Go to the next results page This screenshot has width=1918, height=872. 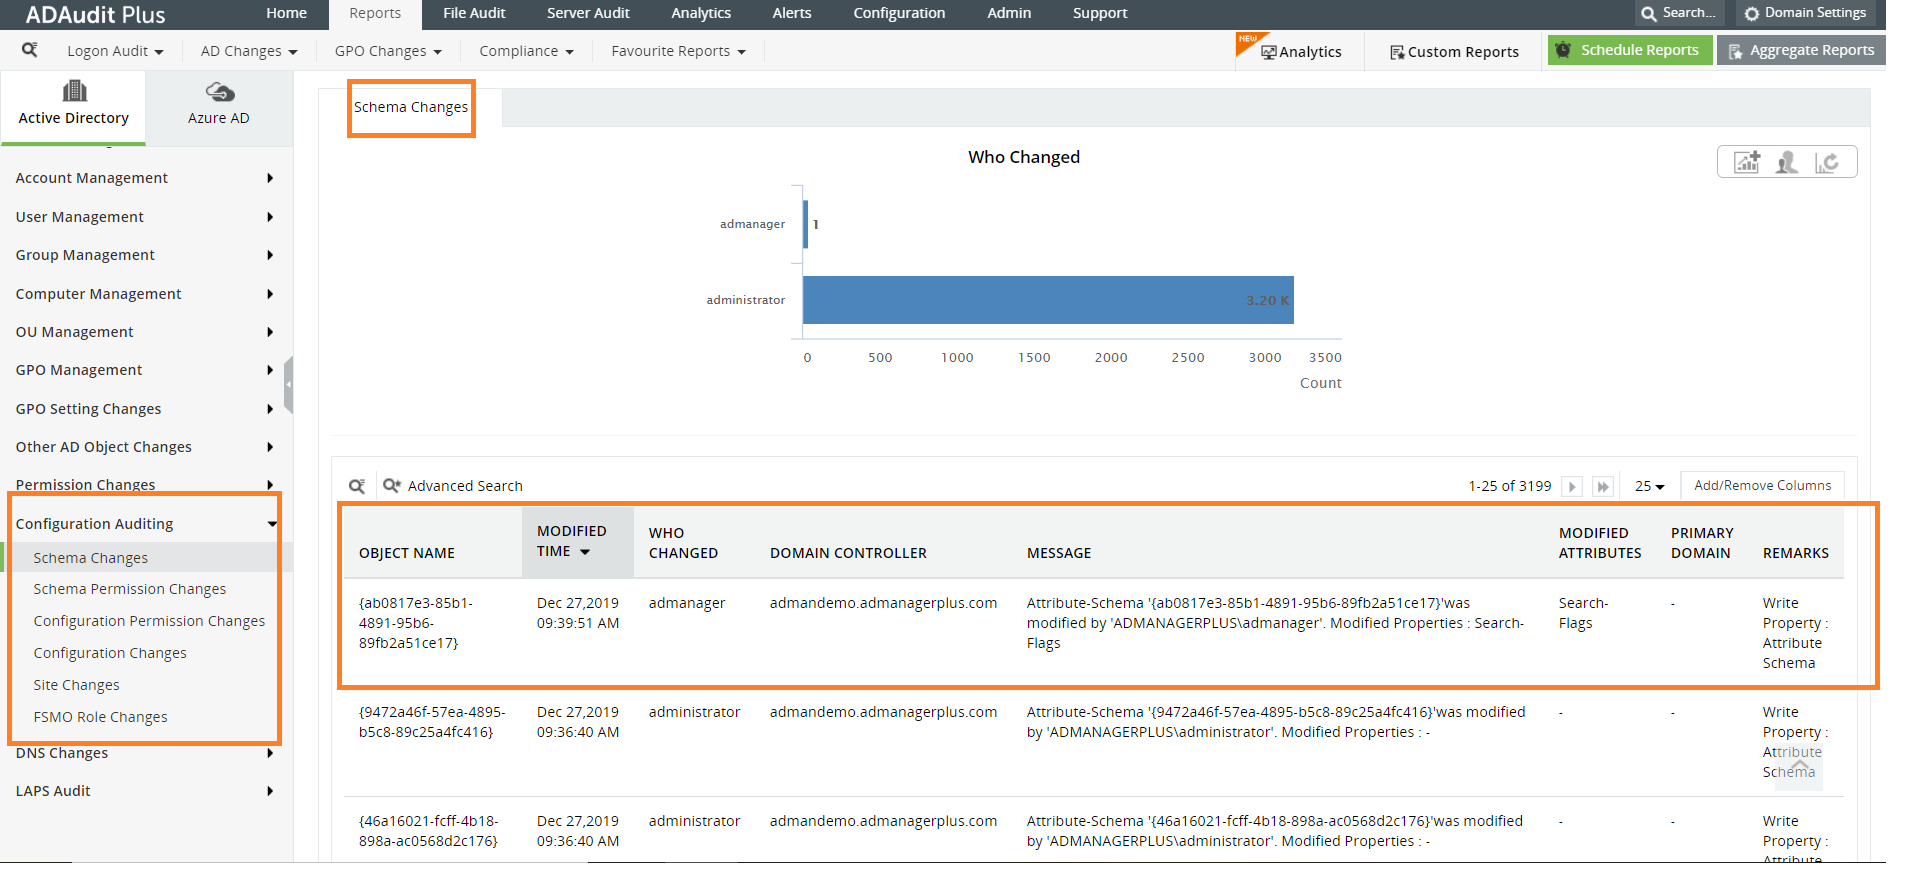(x=1572, y=486)
